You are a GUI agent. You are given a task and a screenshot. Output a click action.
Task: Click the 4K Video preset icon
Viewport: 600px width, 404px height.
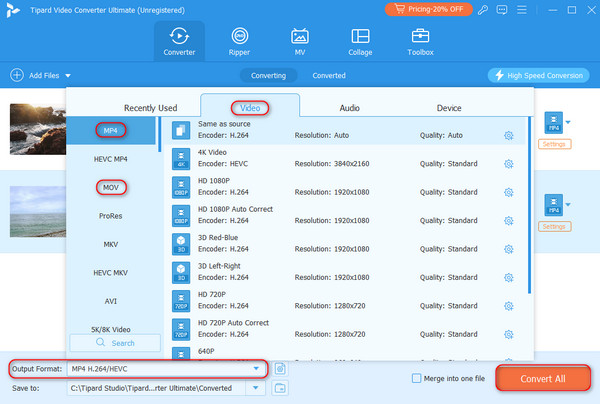coord(181,159)
